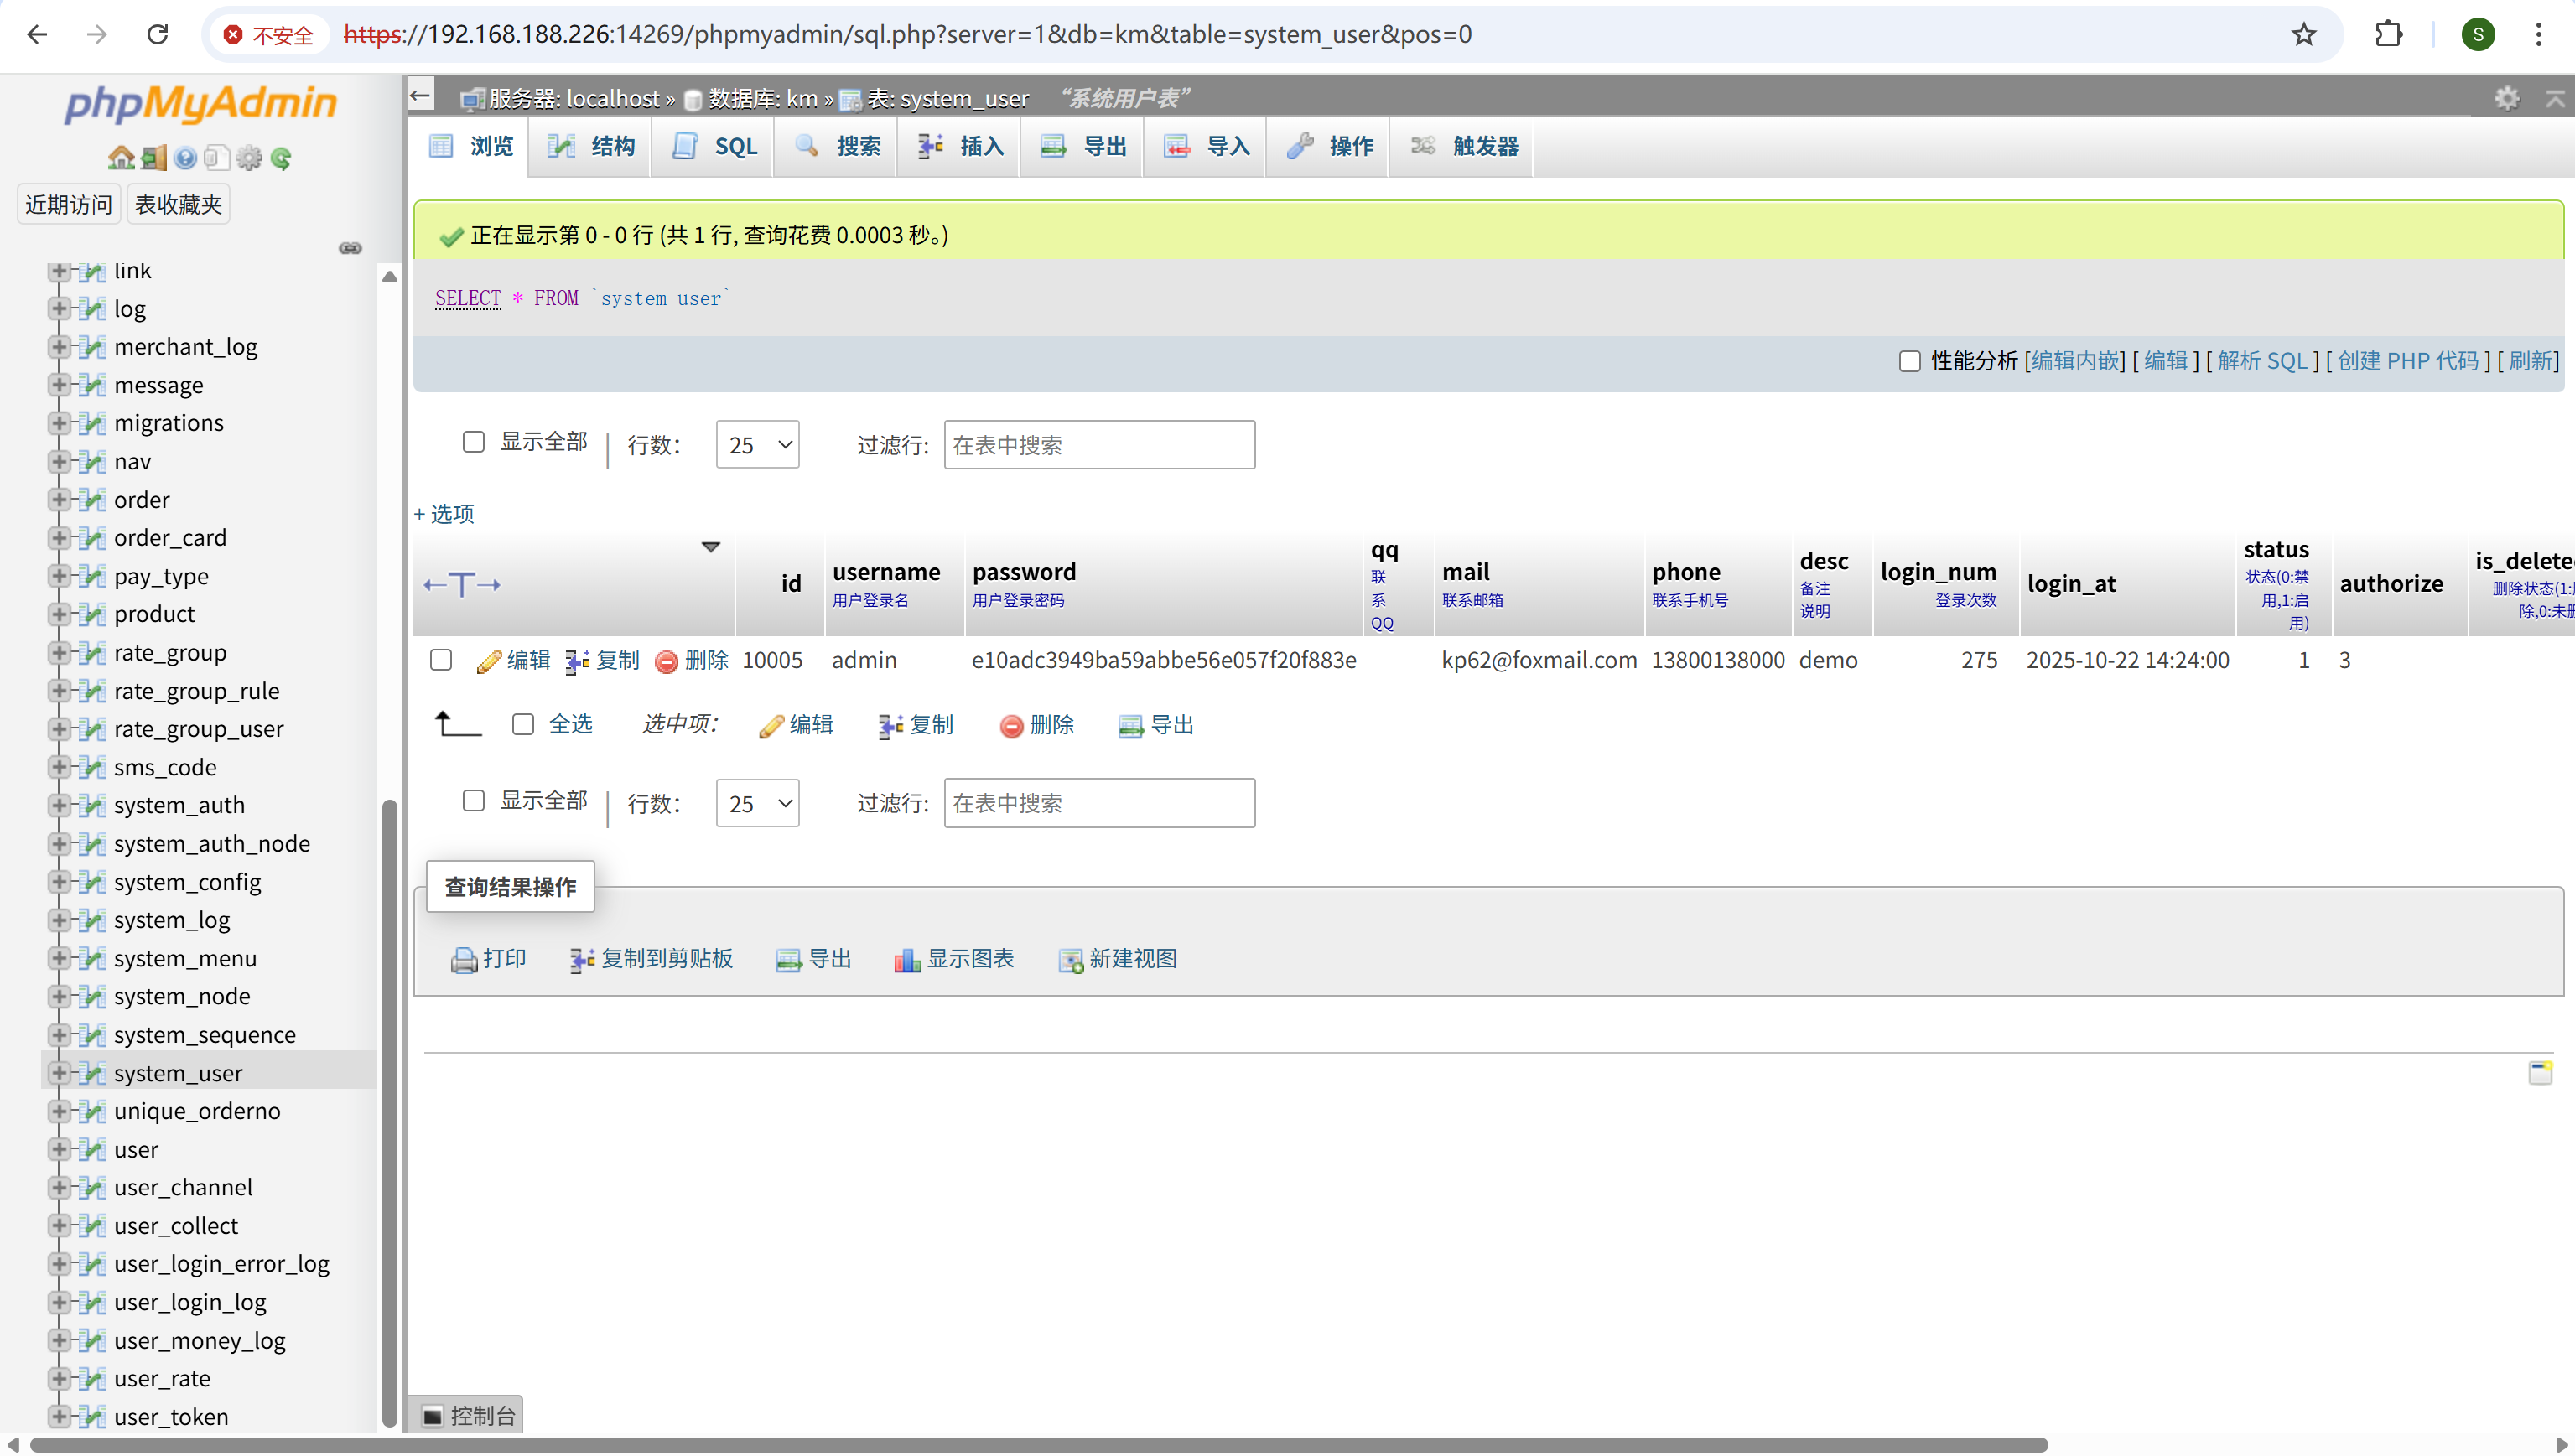Expand the + 选项 options section
Image resolution: width=2575 pixels, height=1456 pixels.
tap(444, 514)
